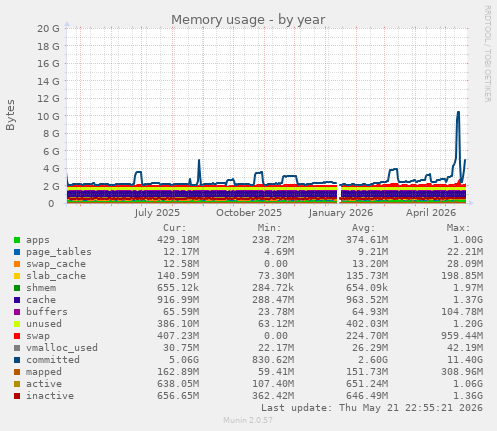Screen dimensions: 497x431
Task: Click the indigo cache legend swatch
Action: [x=17, y=300]
